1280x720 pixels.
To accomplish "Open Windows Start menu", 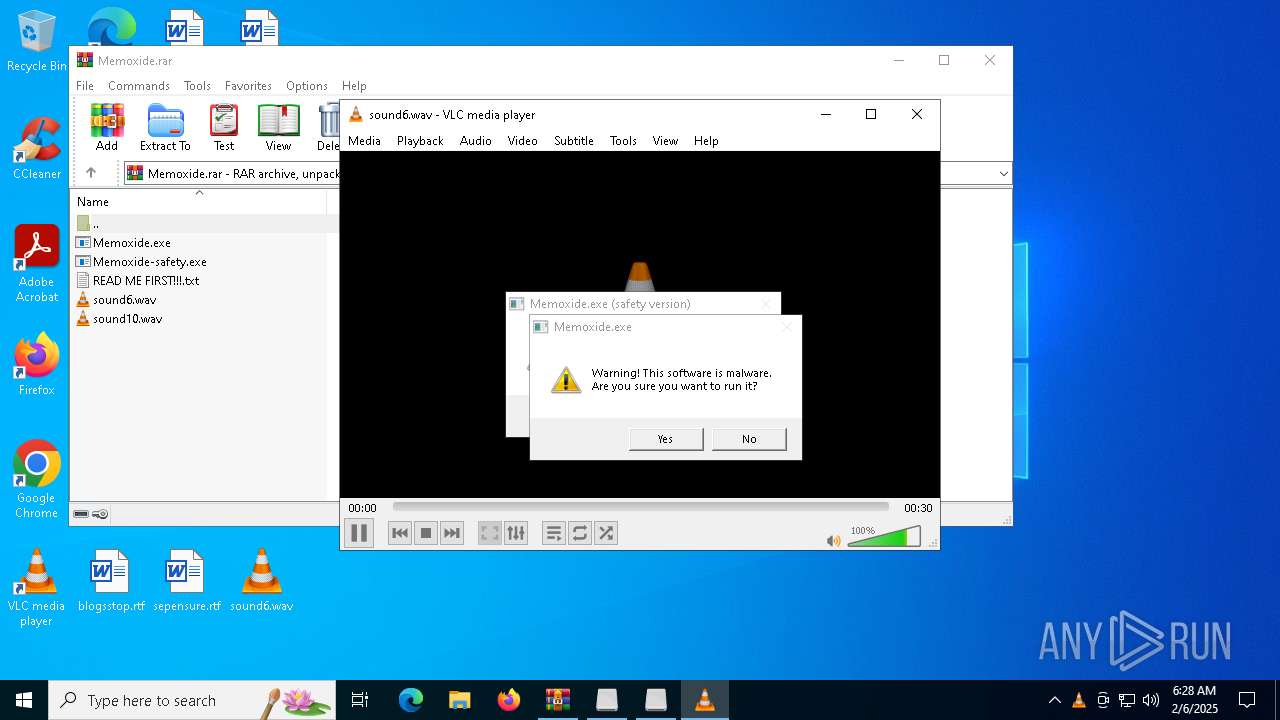I will 24,700.
